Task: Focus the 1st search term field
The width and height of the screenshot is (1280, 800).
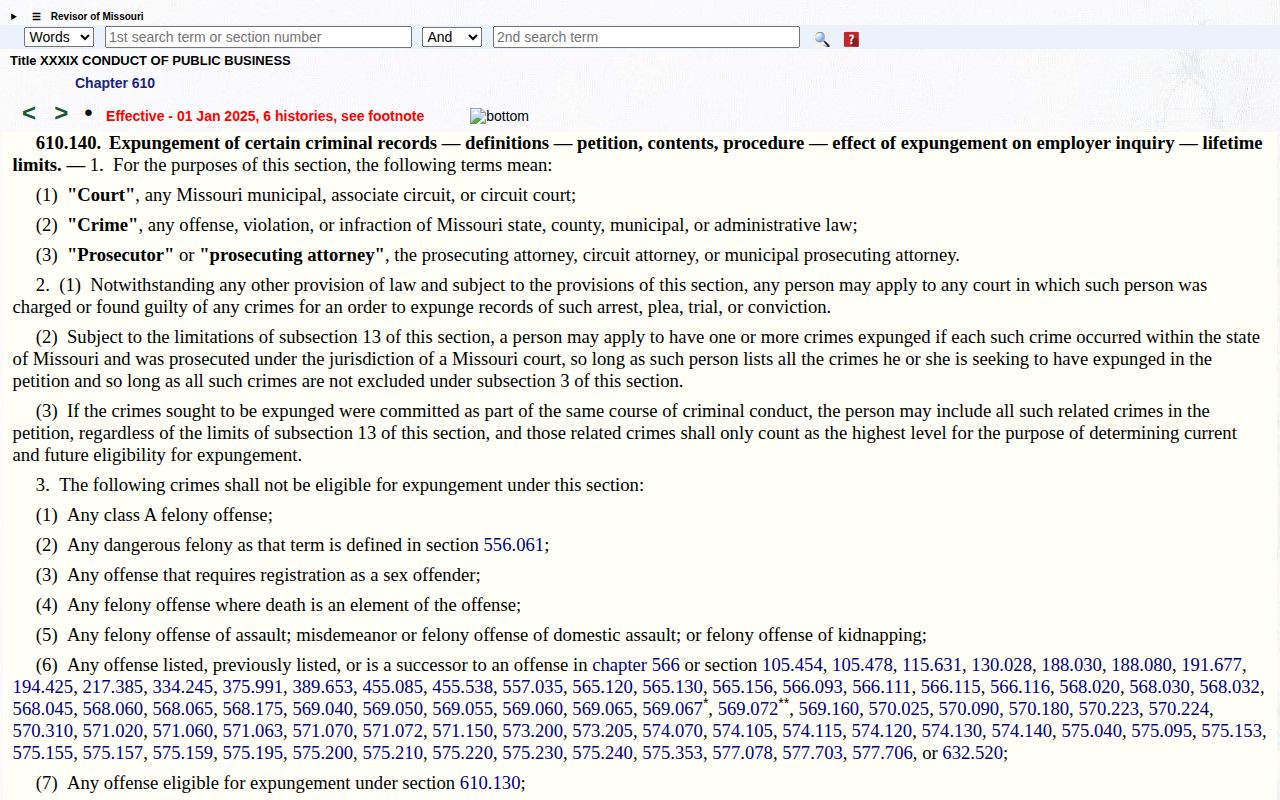Action: 258,37
